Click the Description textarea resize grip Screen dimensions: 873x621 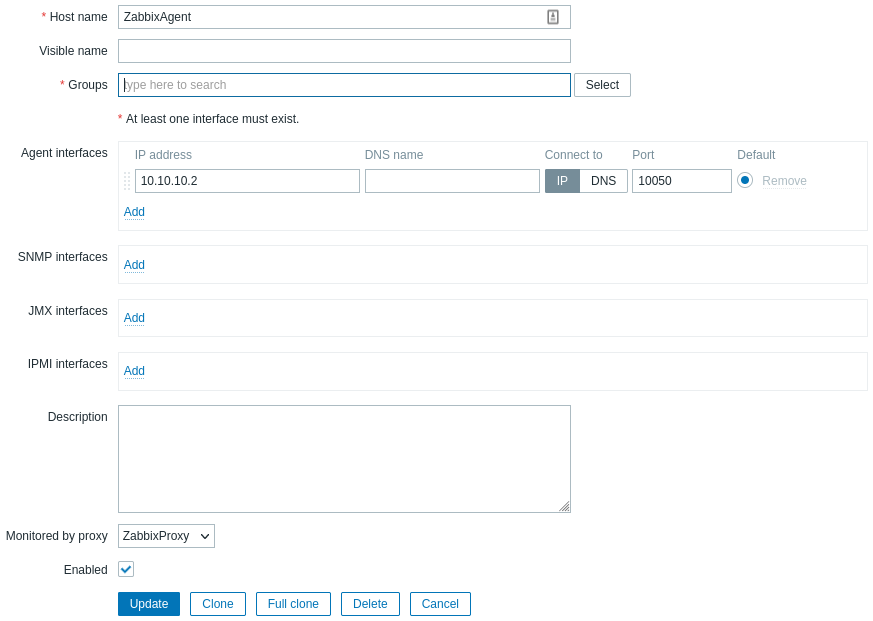(x=564, y=507)
